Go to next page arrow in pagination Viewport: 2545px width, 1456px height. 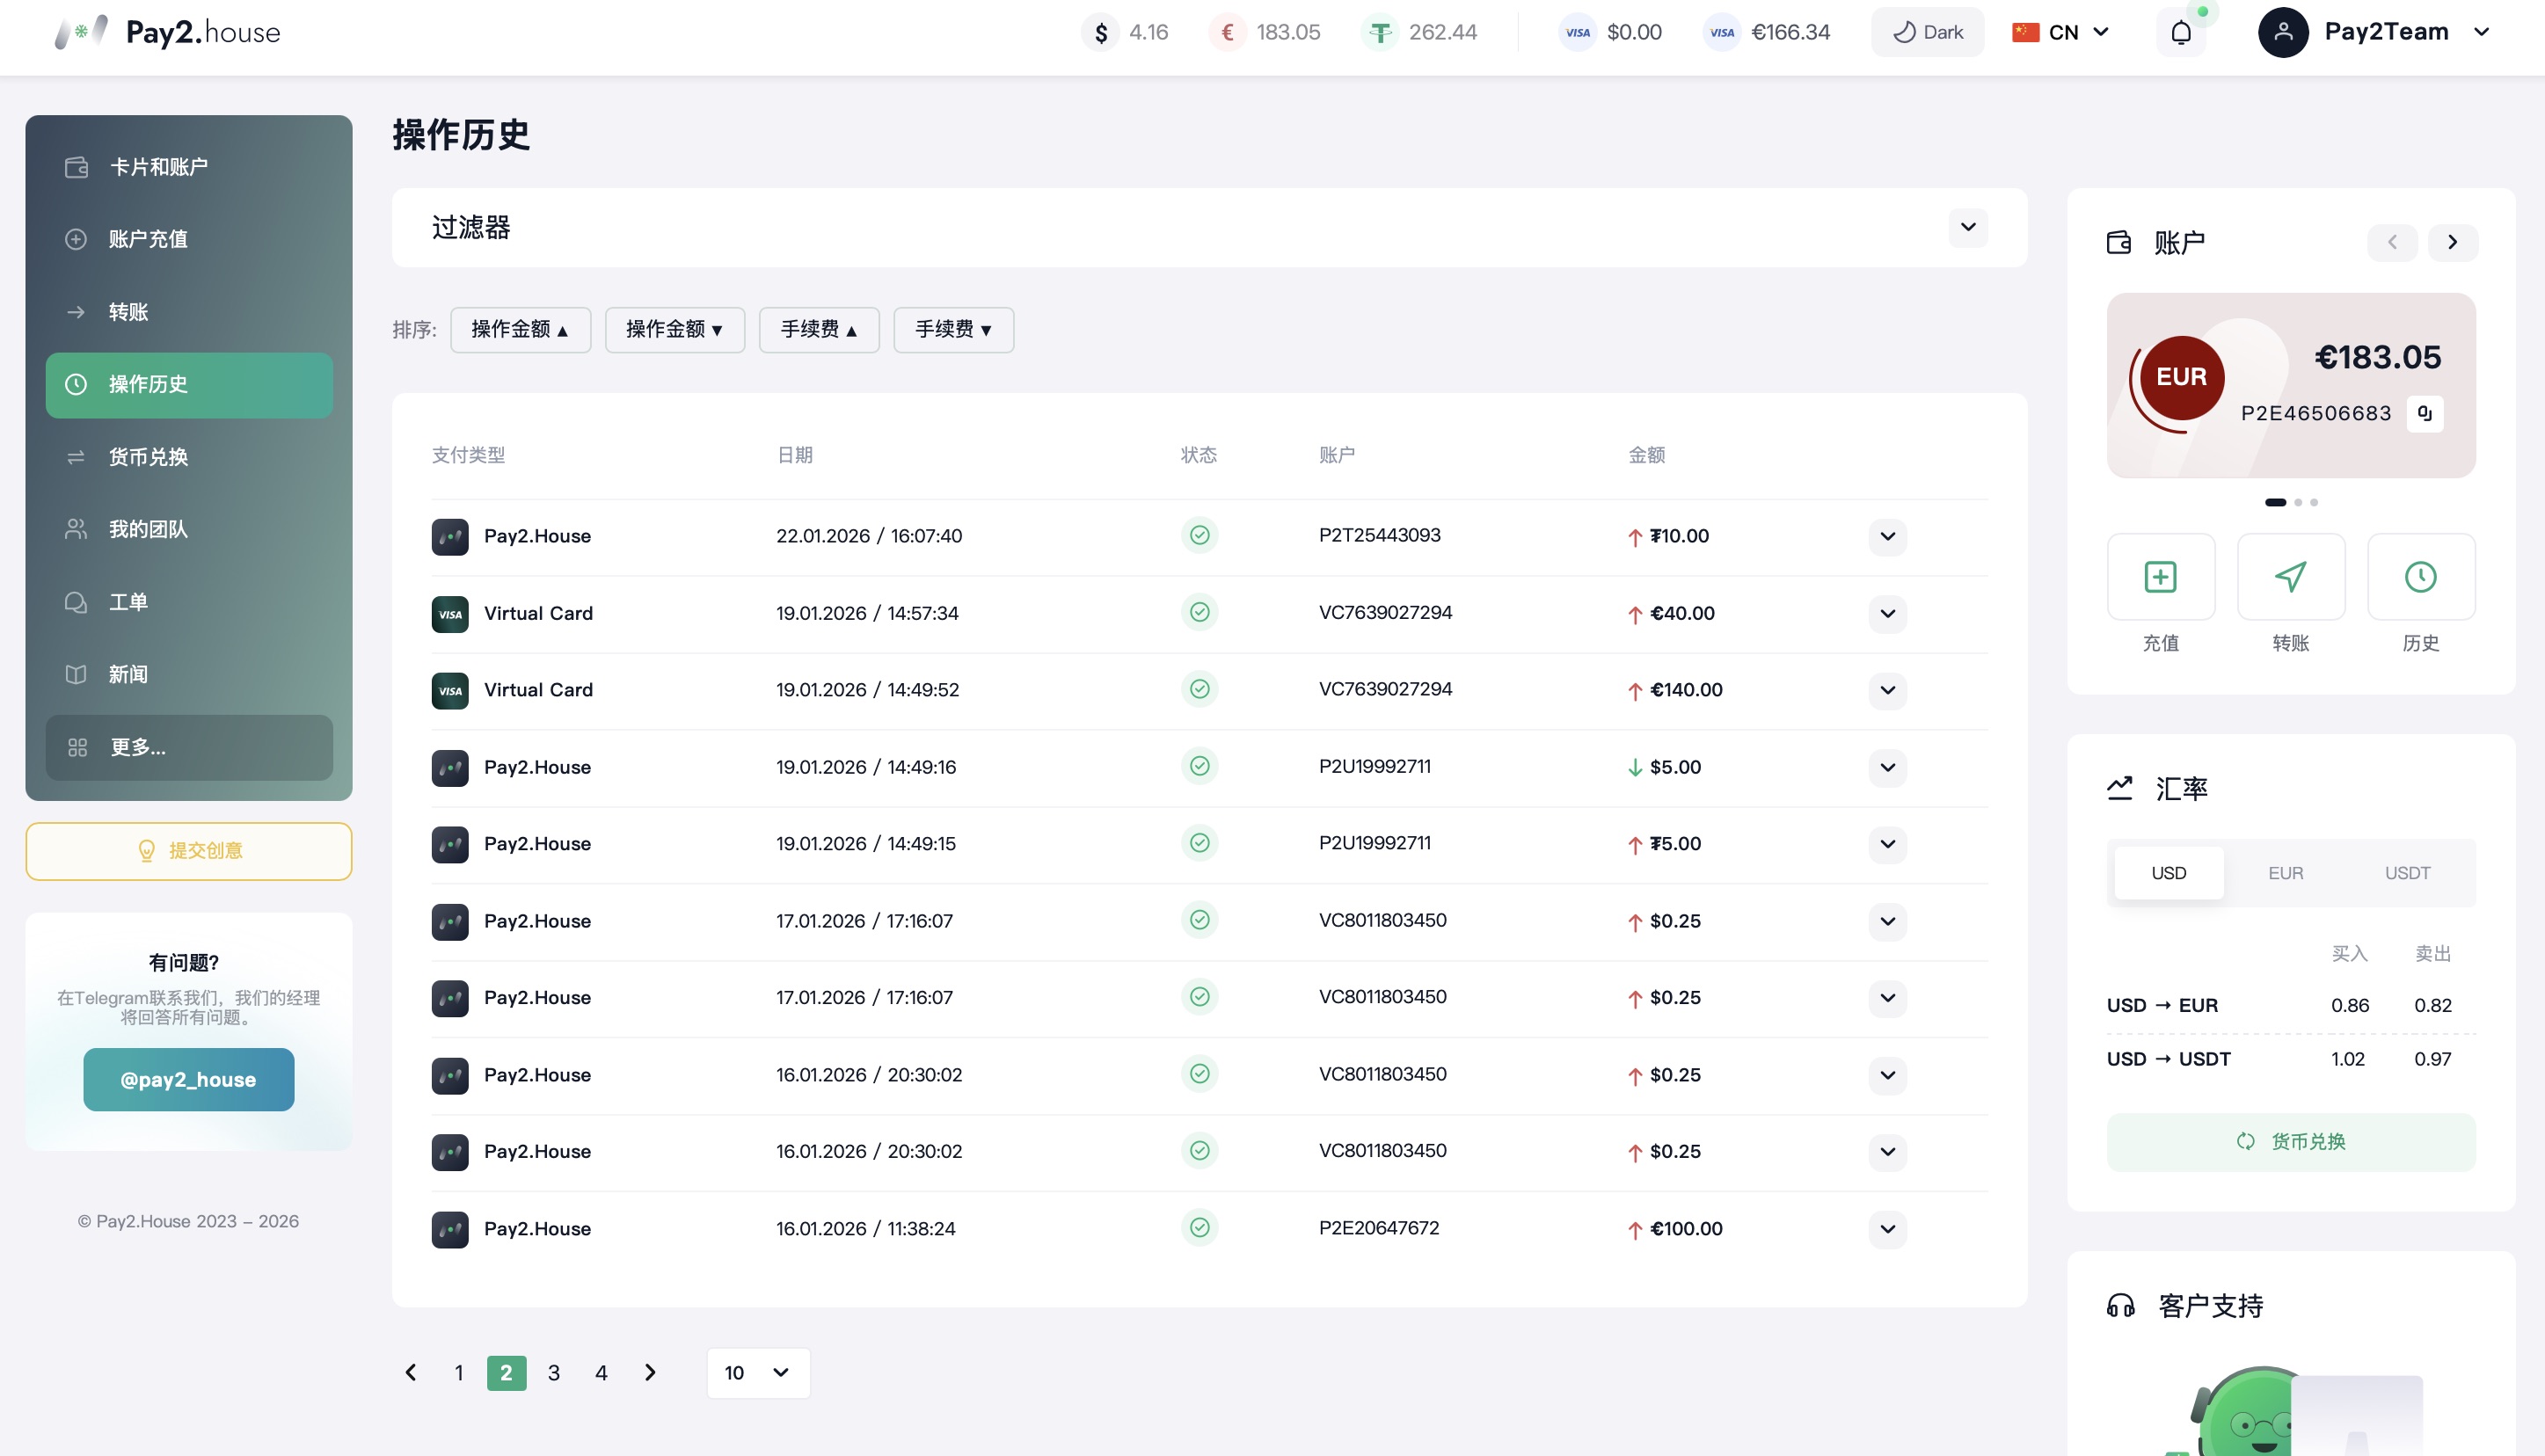(650, 1372)
